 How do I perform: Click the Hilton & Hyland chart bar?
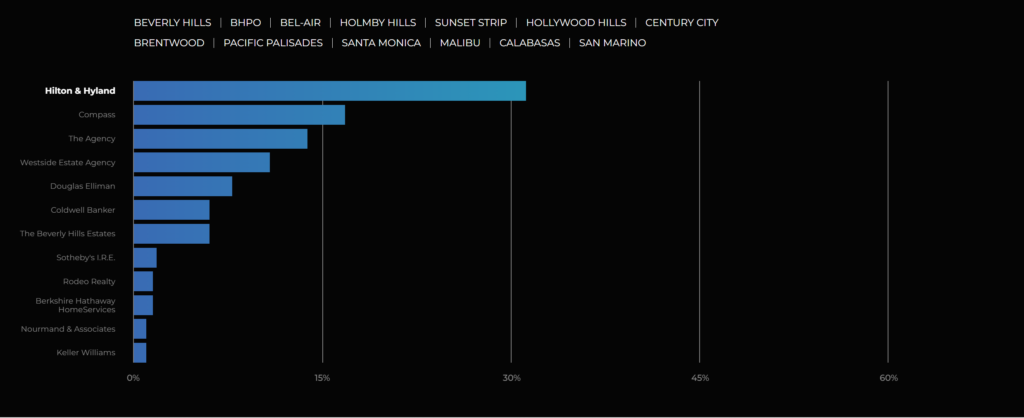pos(329,91)
